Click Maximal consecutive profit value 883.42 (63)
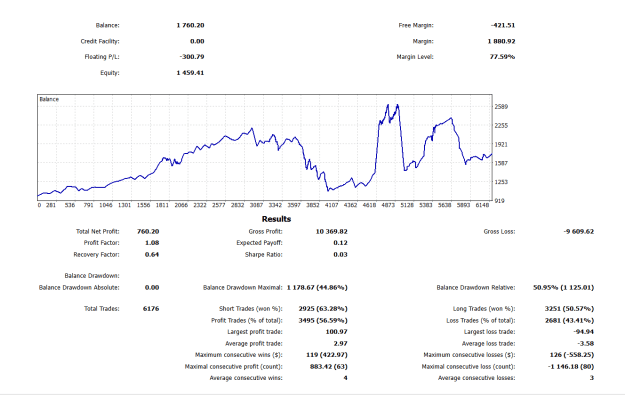Screen dimensions: 625x395 pyautogui.click(x=329, y=366)
